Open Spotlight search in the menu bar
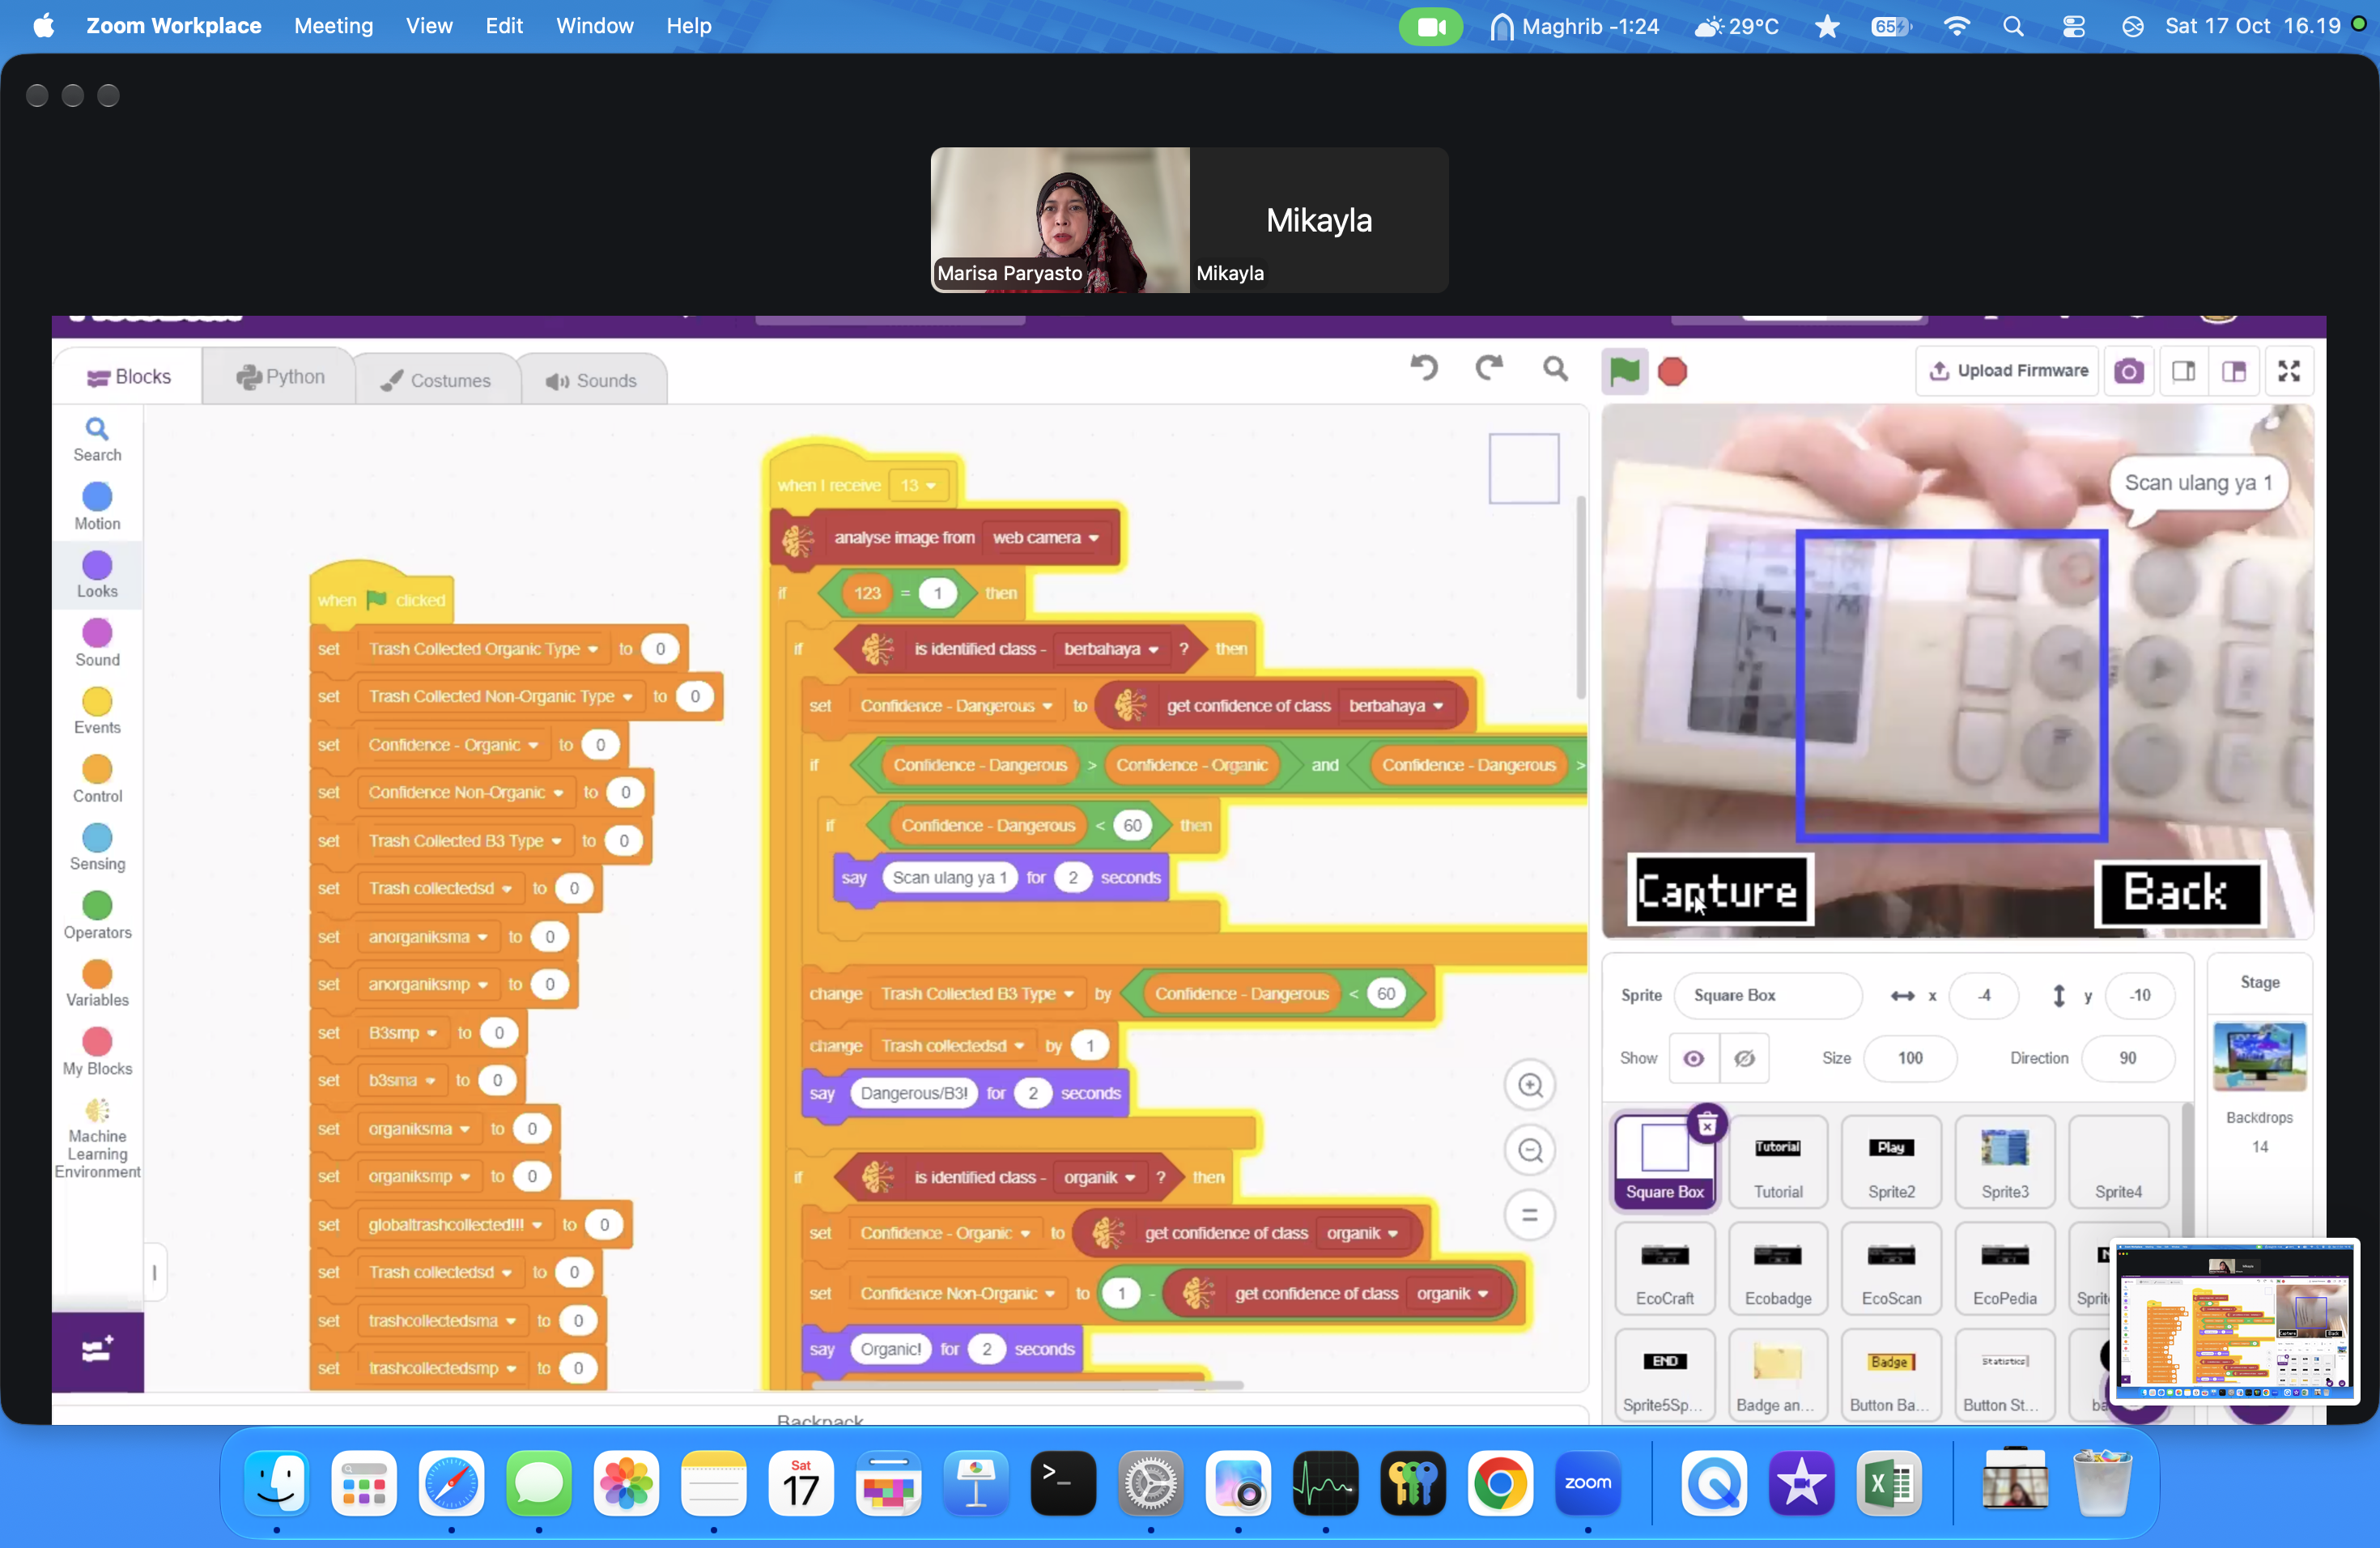 (x=2014, y=26)
